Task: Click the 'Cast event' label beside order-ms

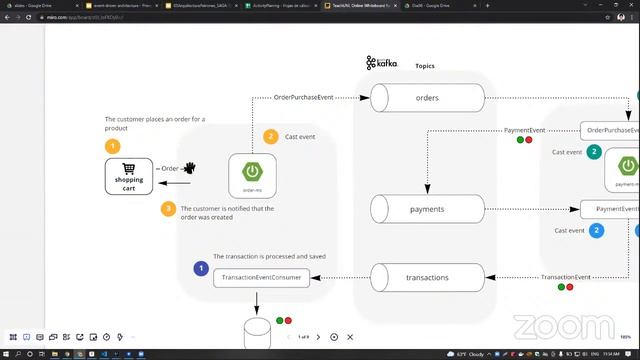Action: pyautogui.click(x=300, y=137)
